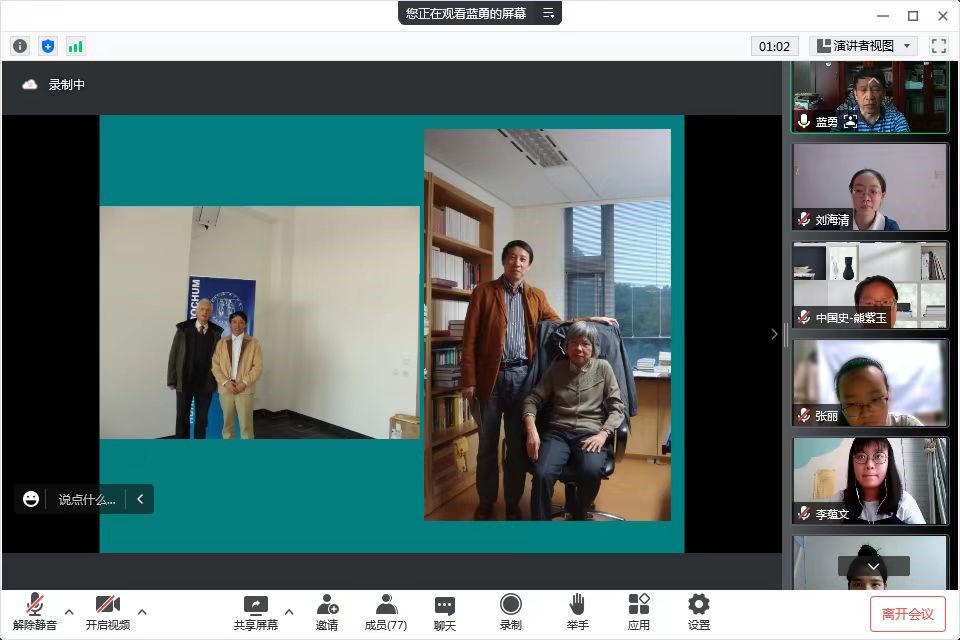The width and height of the screenshot is (960, 640).
Task: Unmute microphone with 解除静音
Action: pos(35,611)
